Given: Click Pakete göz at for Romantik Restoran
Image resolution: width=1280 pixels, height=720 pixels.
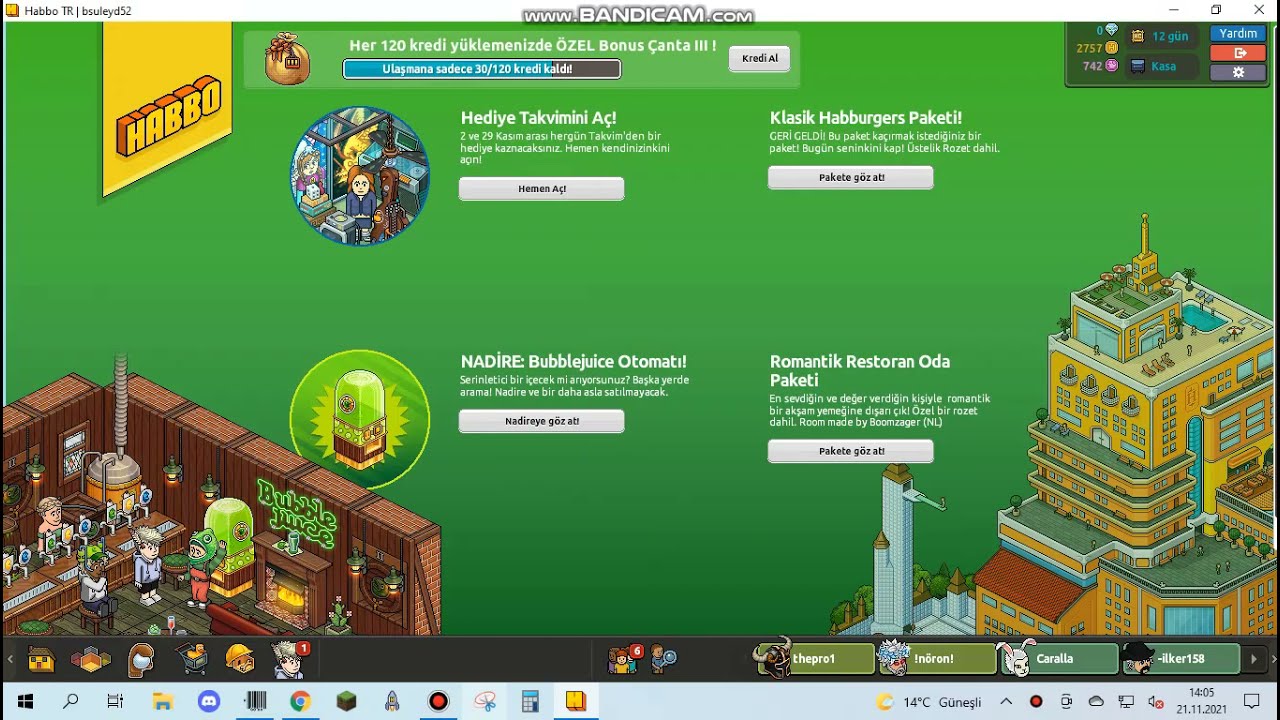Looking at the screenshot, I should click(x=851, y=451).
